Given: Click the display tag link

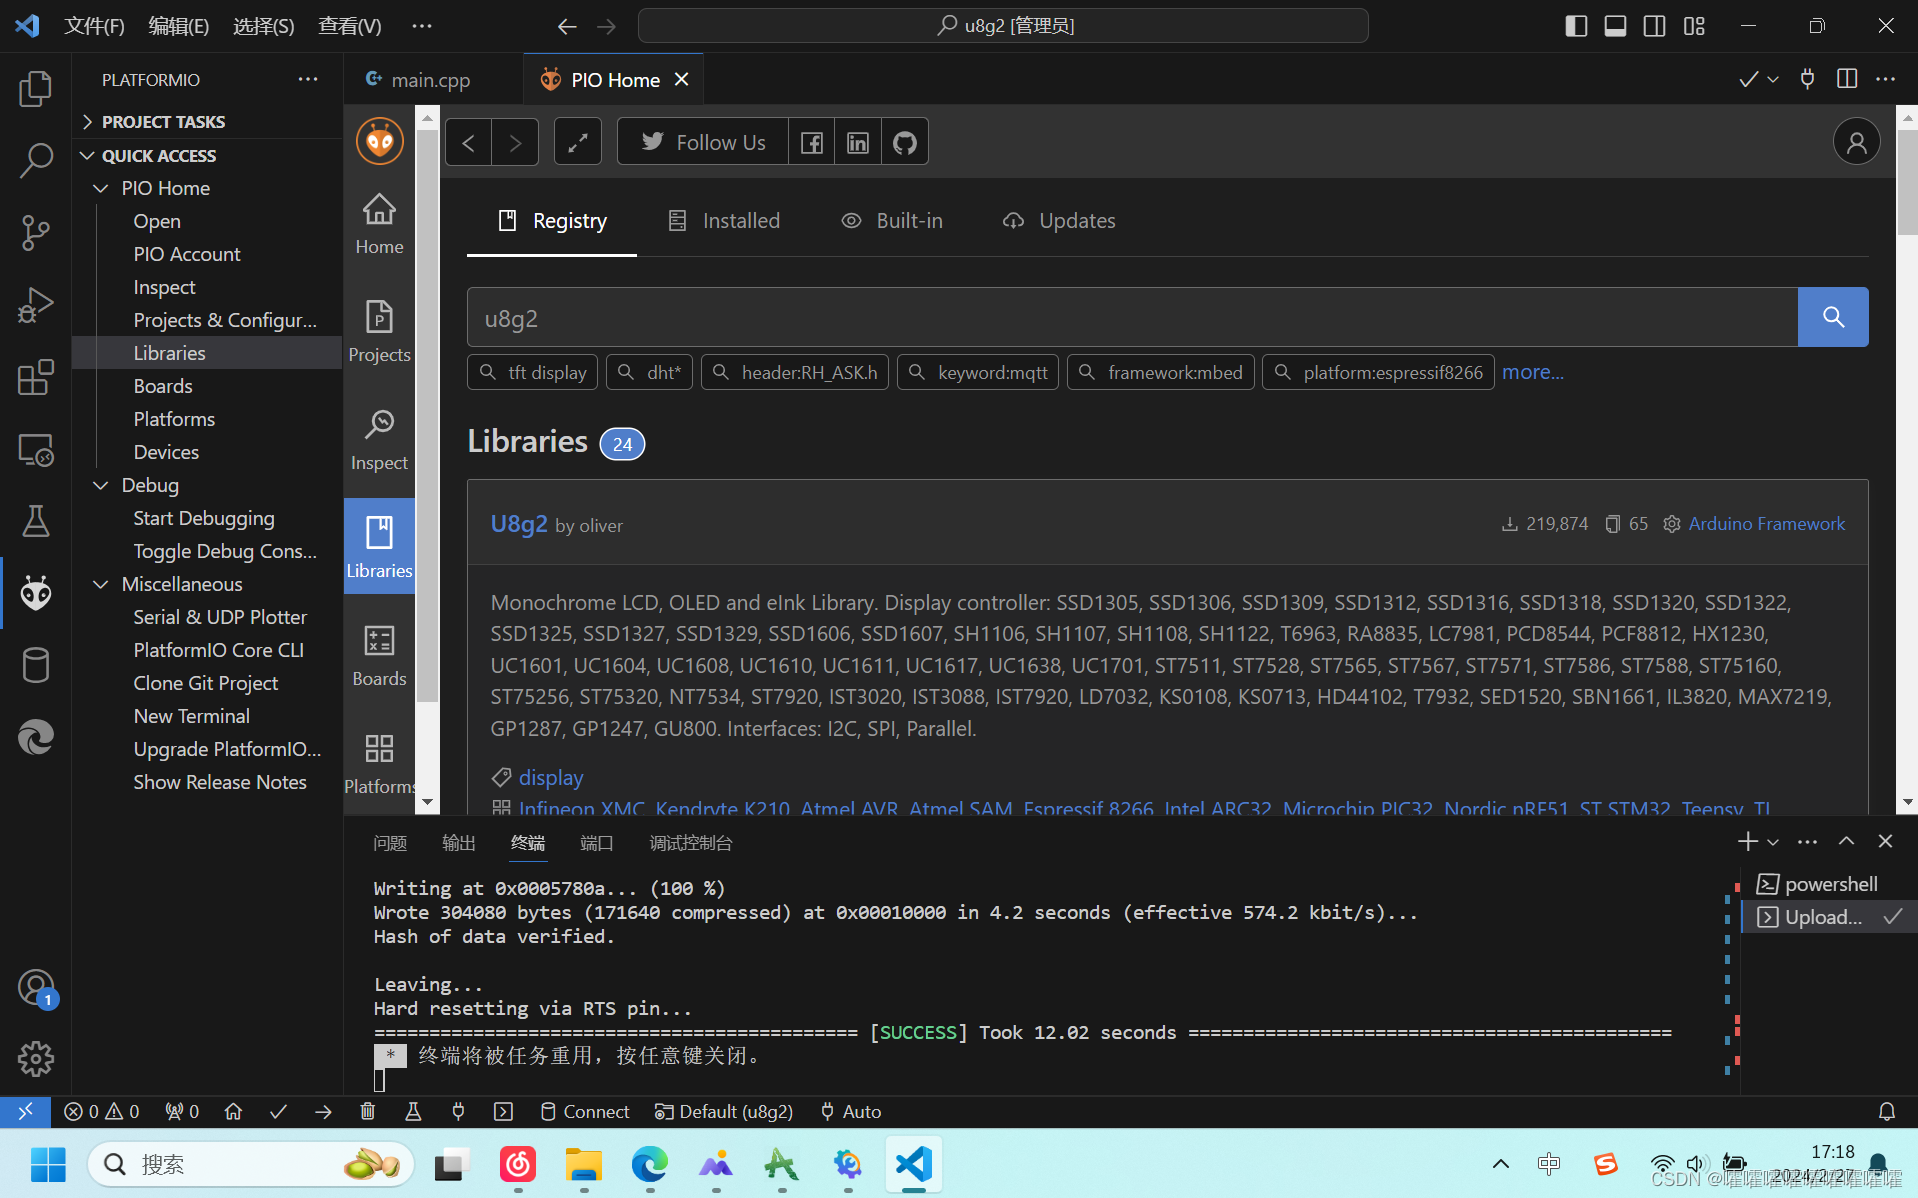Looking at the screenshot, I should click(551, 777).
